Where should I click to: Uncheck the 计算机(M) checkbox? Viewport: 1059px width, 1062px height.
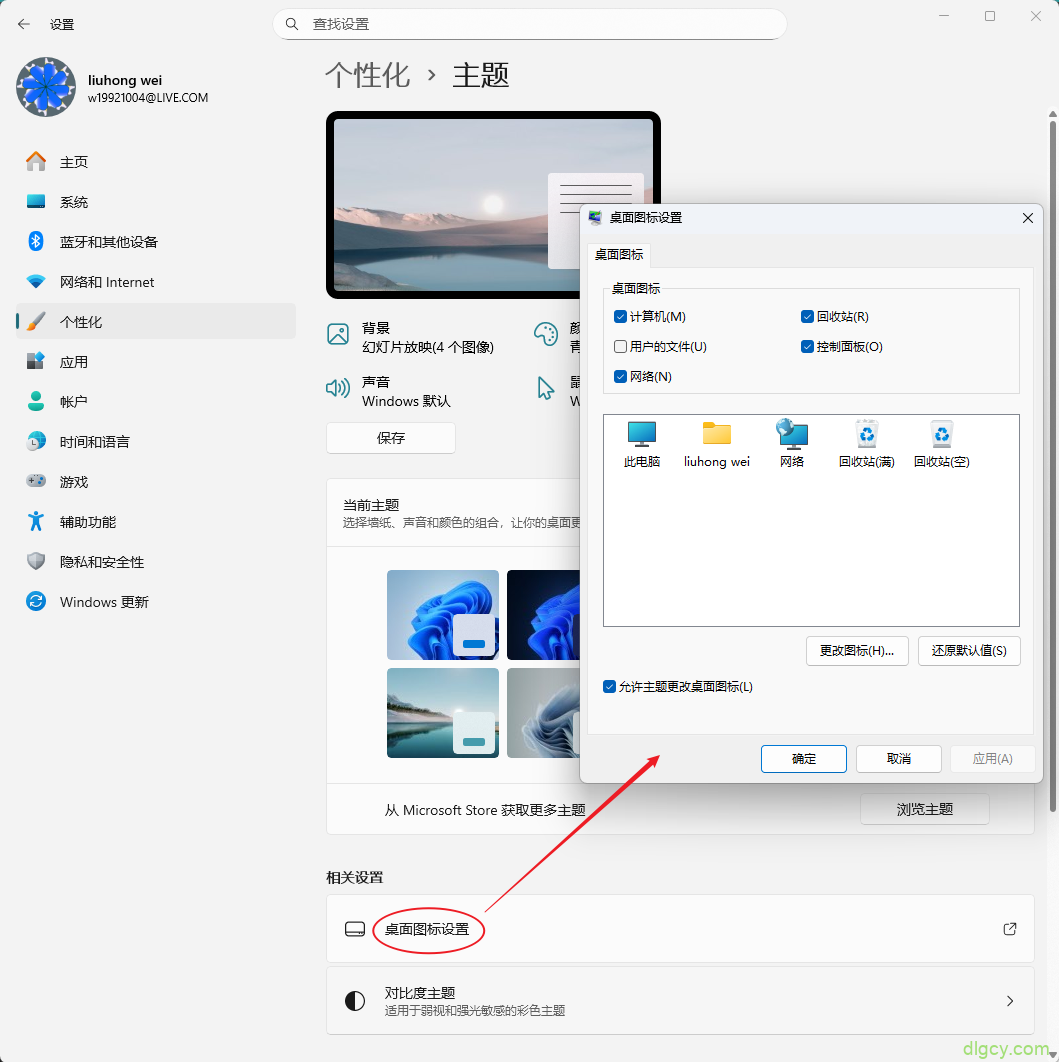621,317
